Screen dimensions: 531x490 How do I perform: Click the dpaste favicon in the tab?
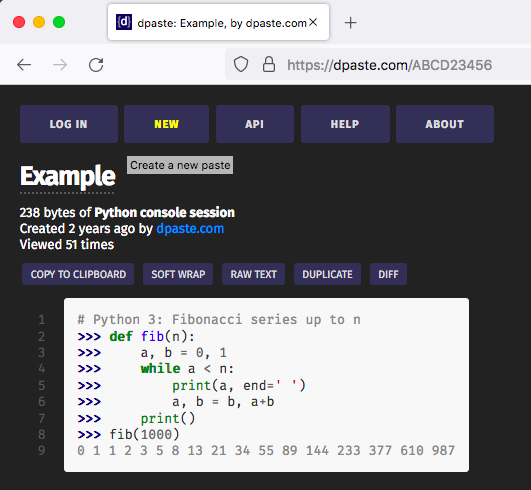(x=124, y=22)
